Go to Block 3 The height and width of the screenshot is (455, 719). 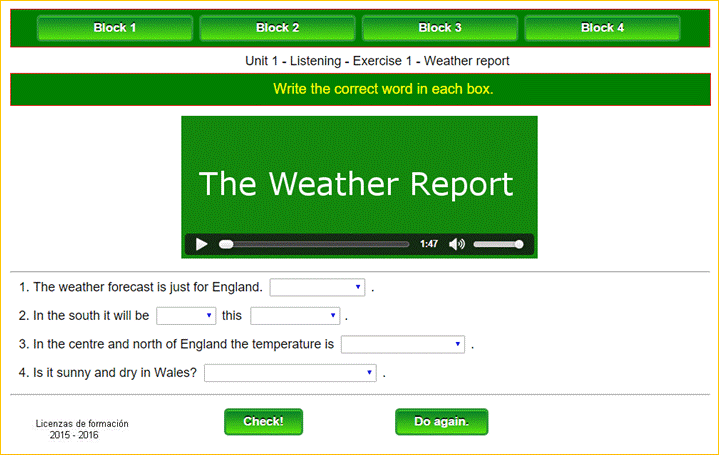(440, 28)
